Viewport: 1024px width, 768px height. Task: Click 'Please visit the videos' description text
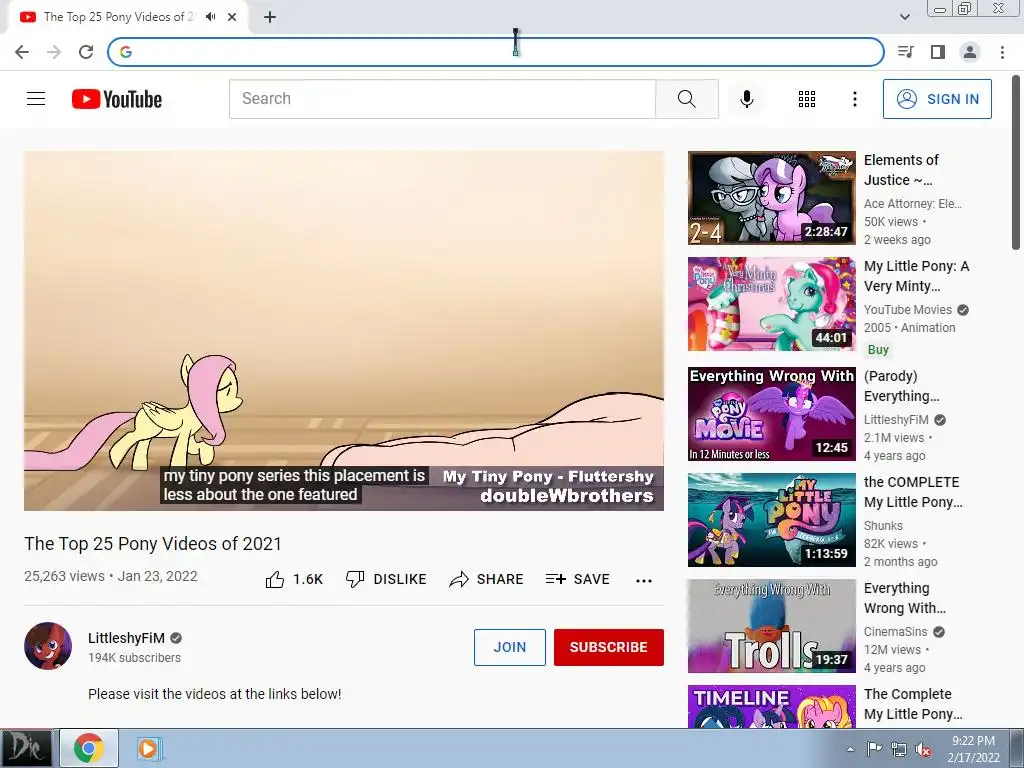point(214,694)
